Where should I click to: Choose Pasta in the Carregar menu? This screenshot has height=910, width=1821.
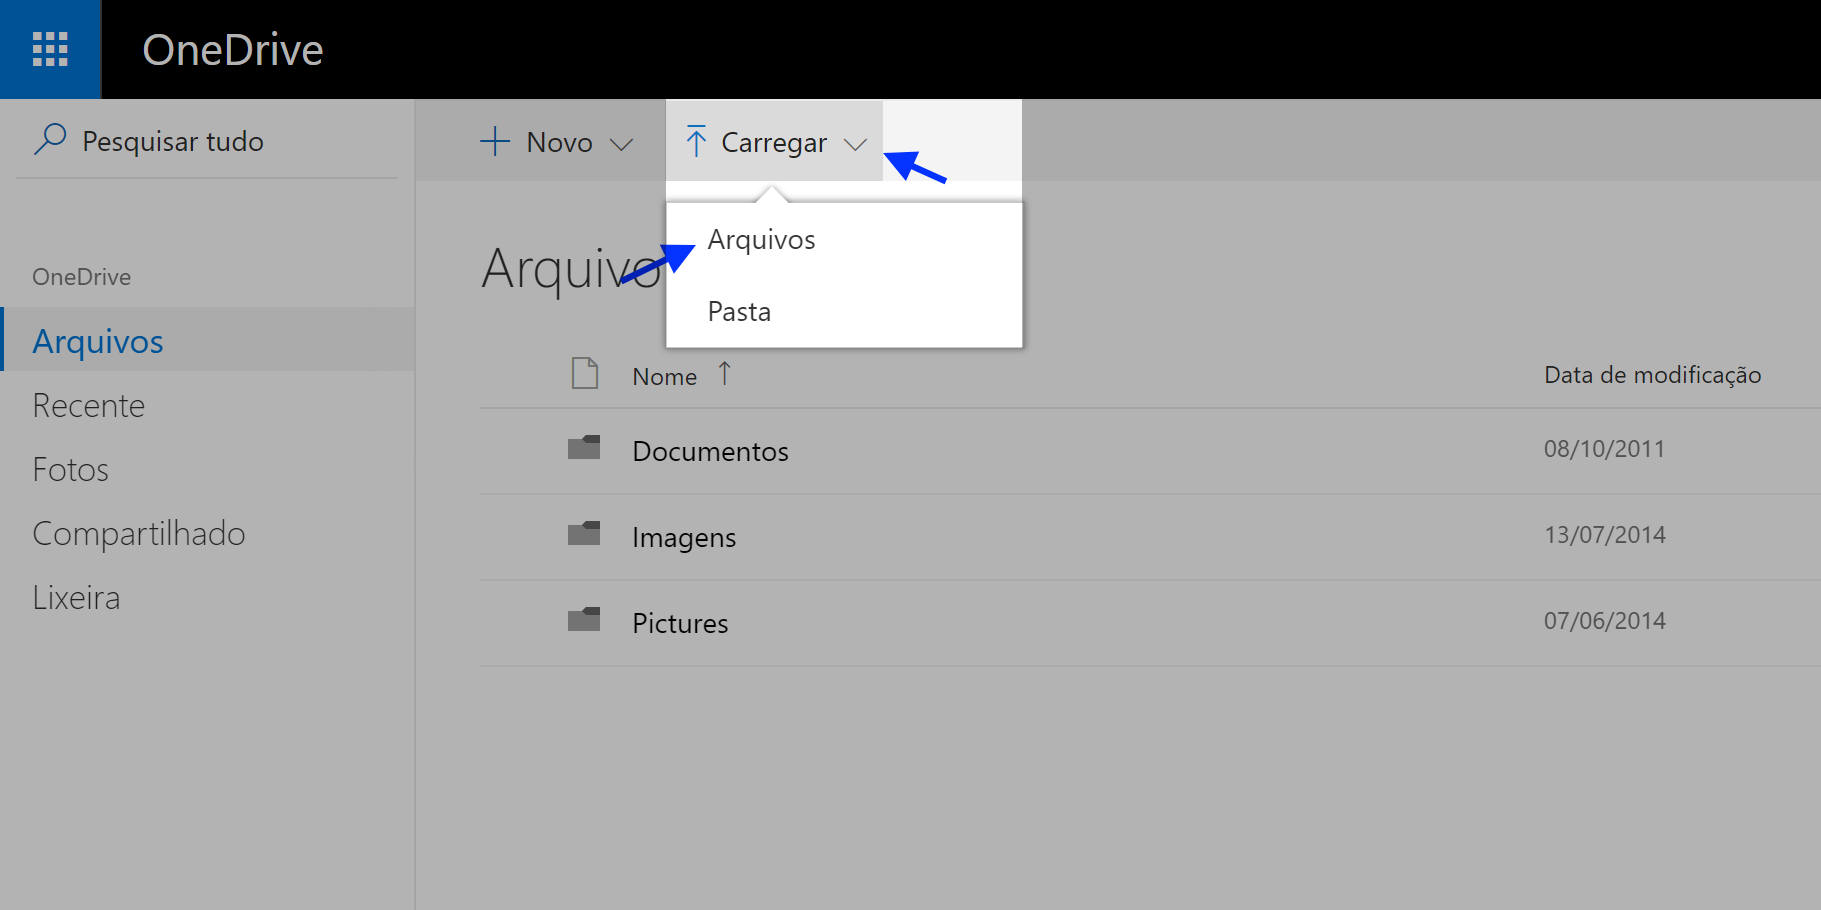[x=844, y=312]
